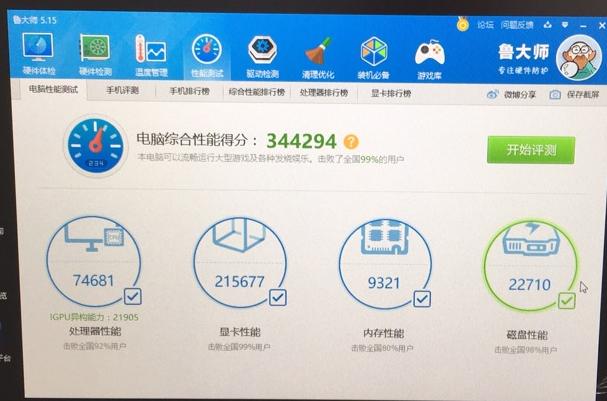Click 击败全国99%用户 under 显卡性能

point(239,347)
